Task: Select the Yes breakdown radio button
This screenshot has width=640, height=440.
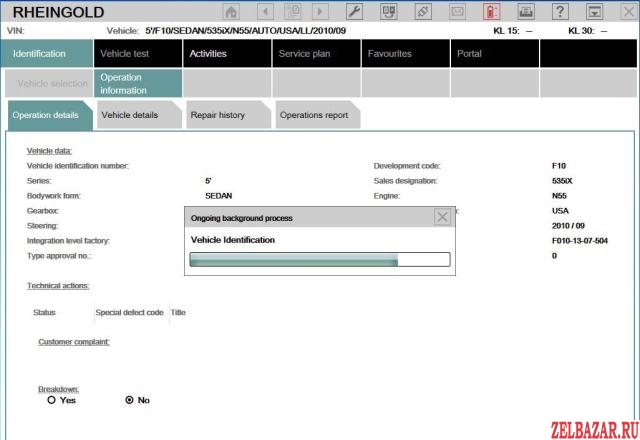Action: pos(51,400)
